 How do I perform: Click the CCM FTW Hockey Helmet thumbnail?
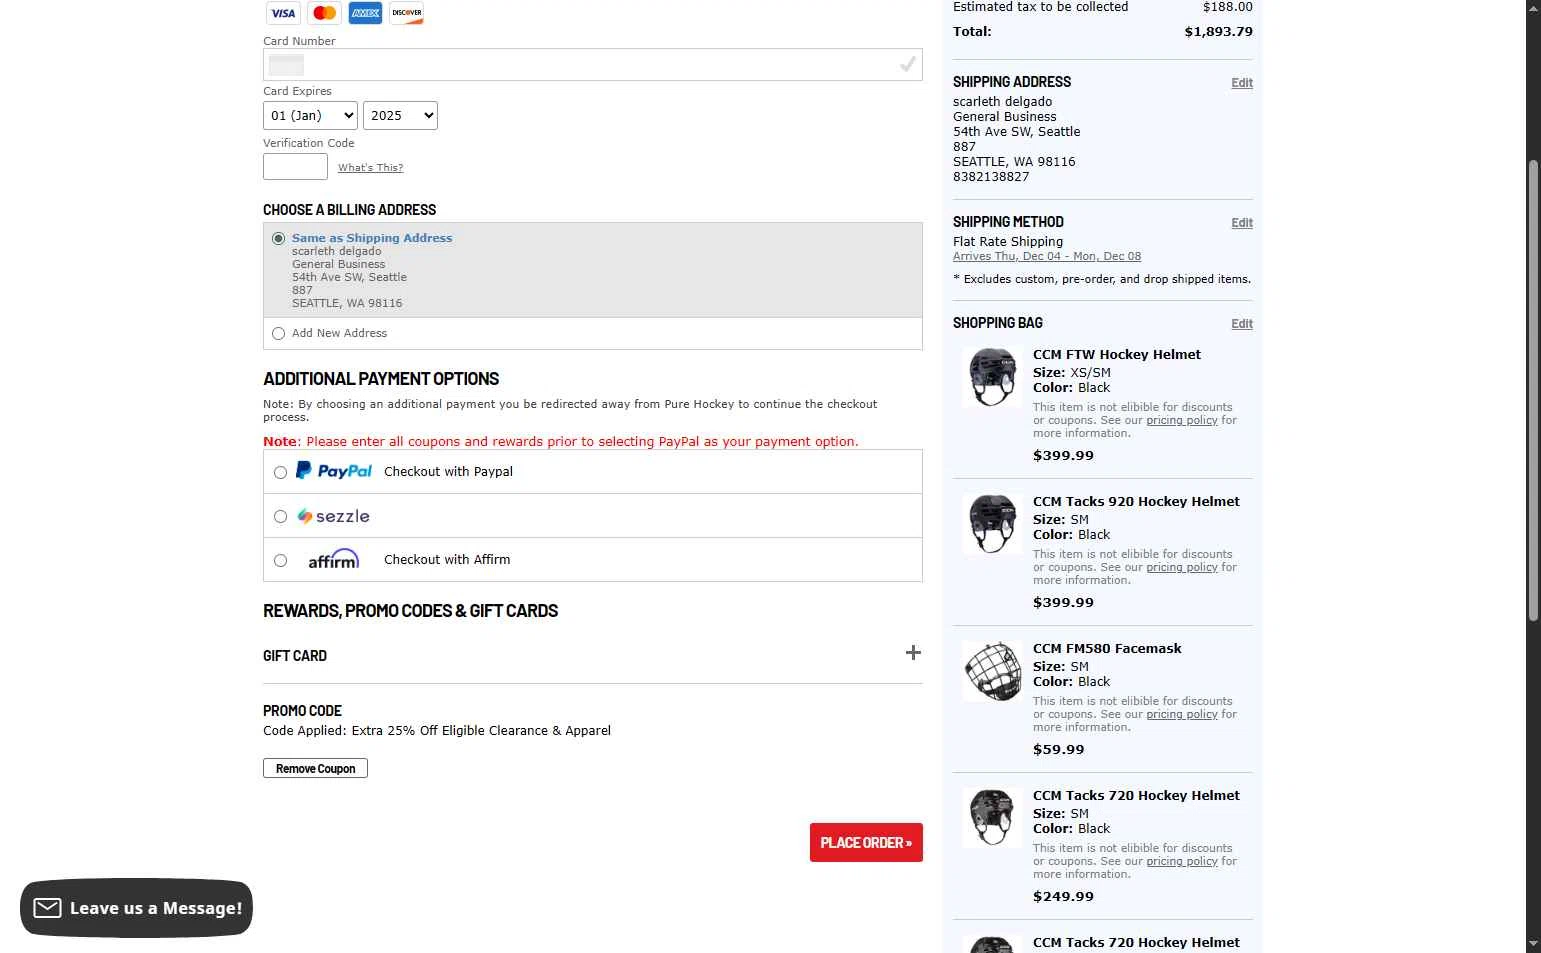pos(992,377)
